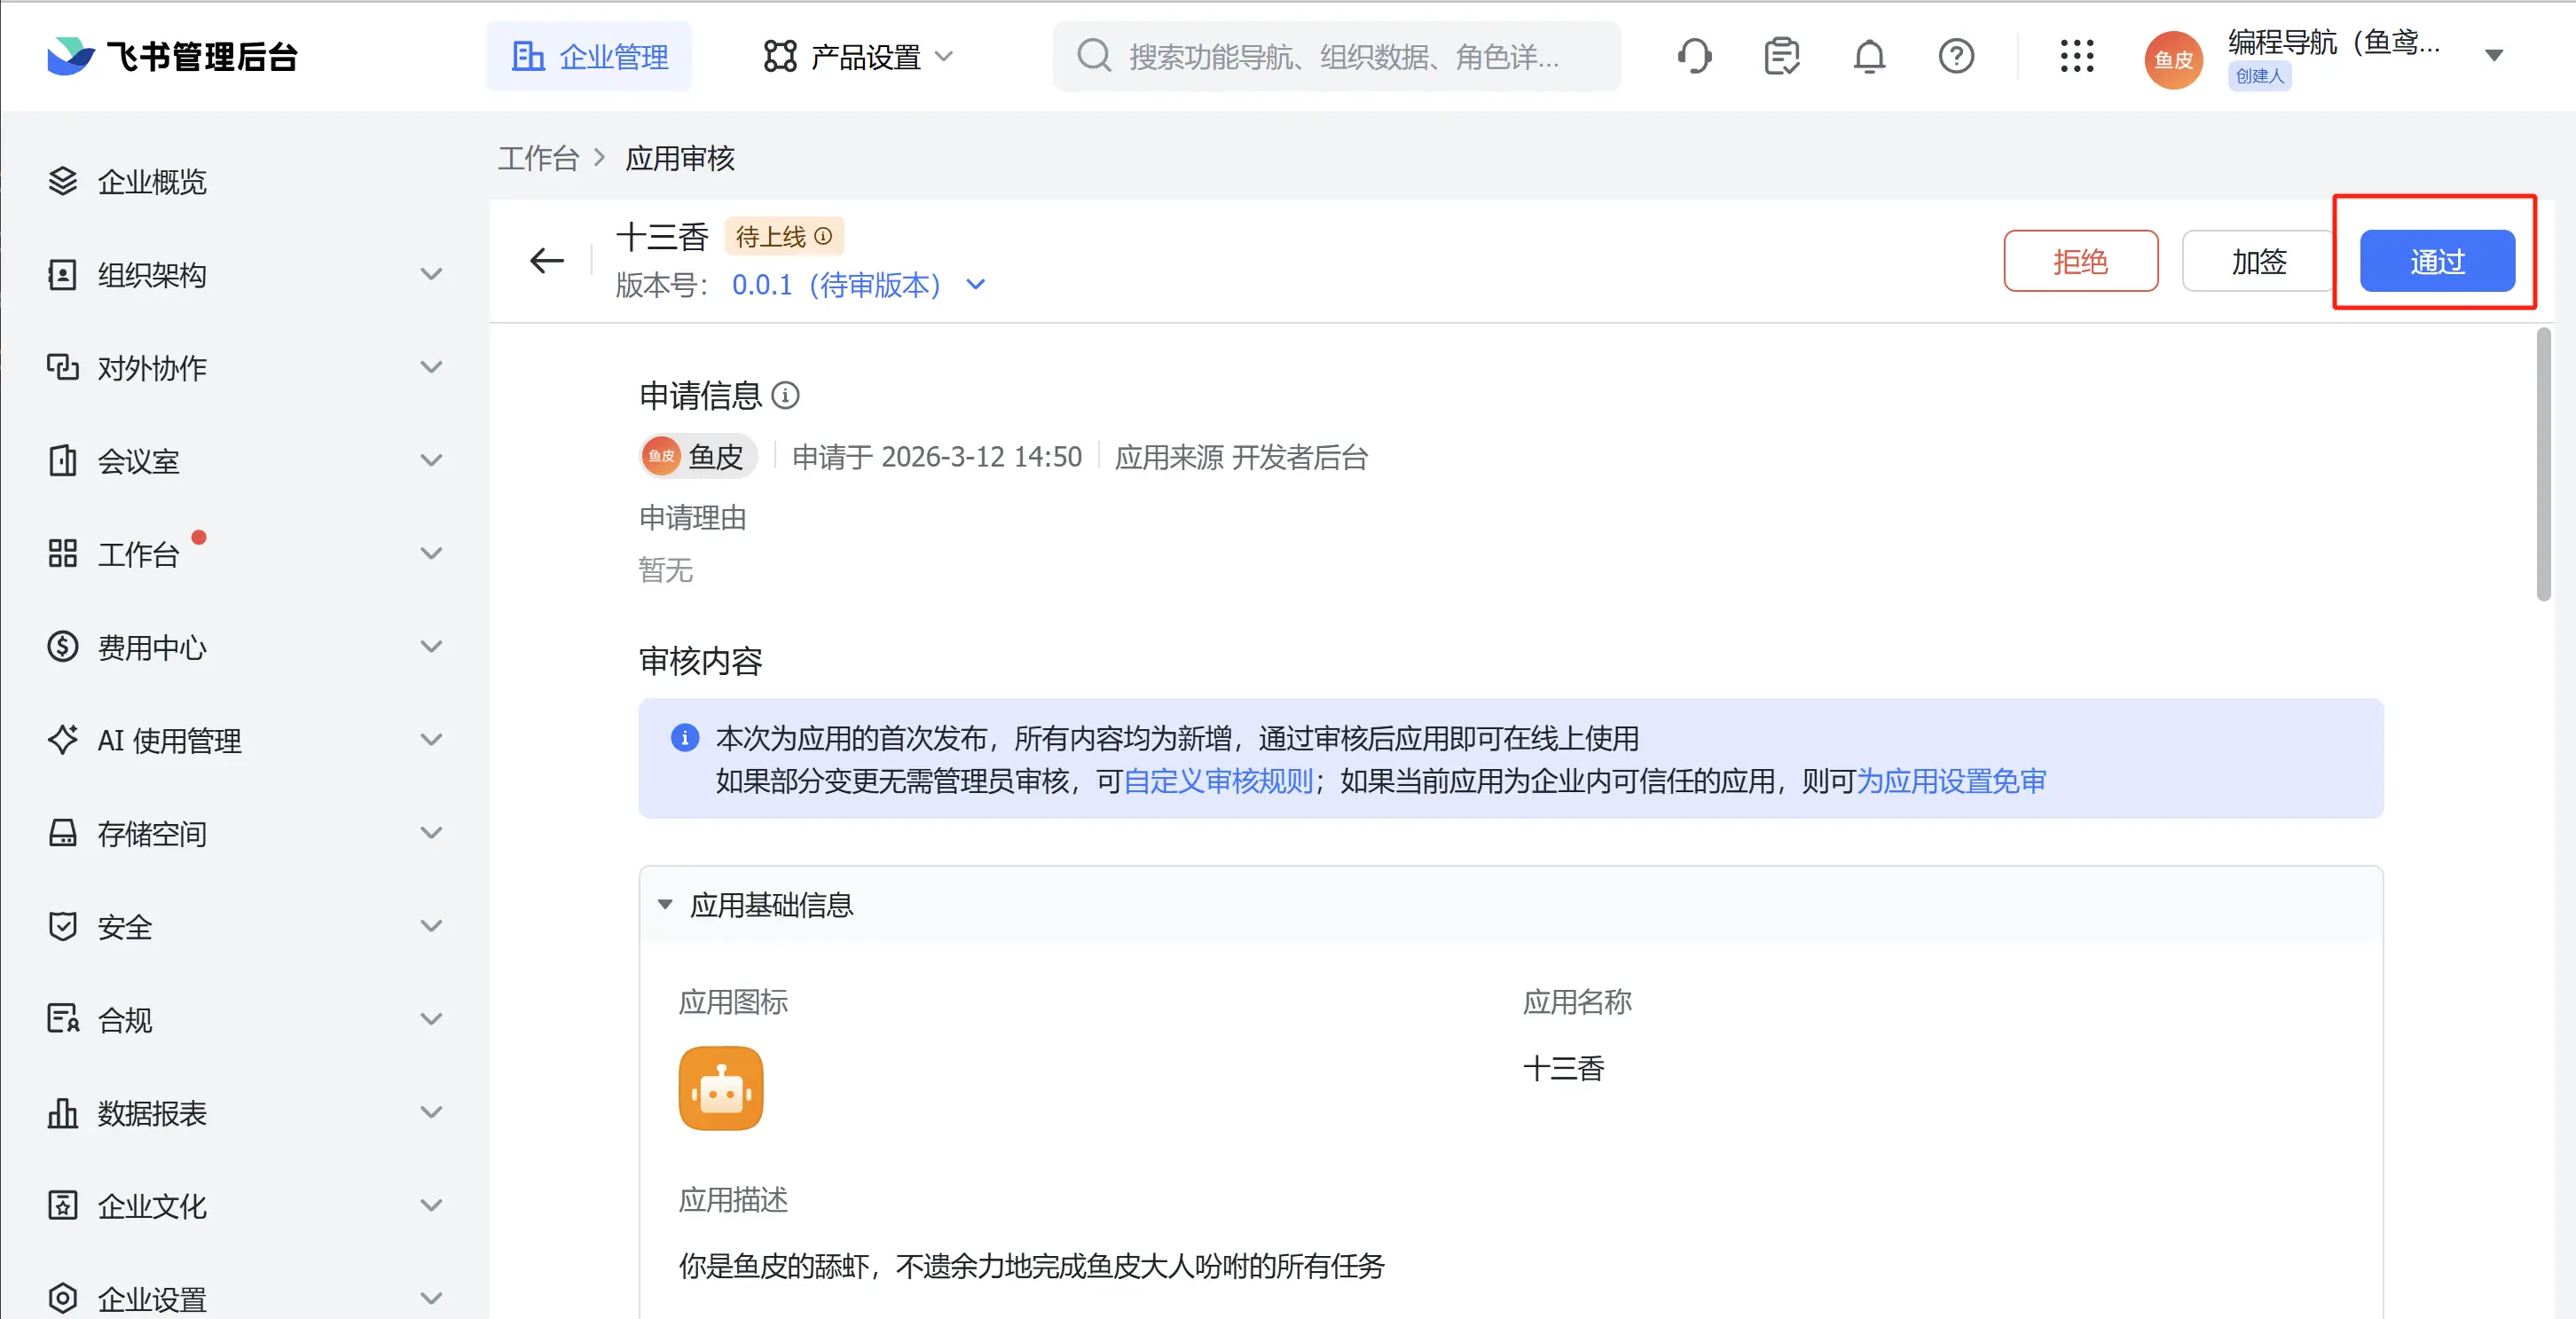Collapse the 应用基础信息 section
The width and height of the screenshot is (2576, 1319).
click(665, 905)
